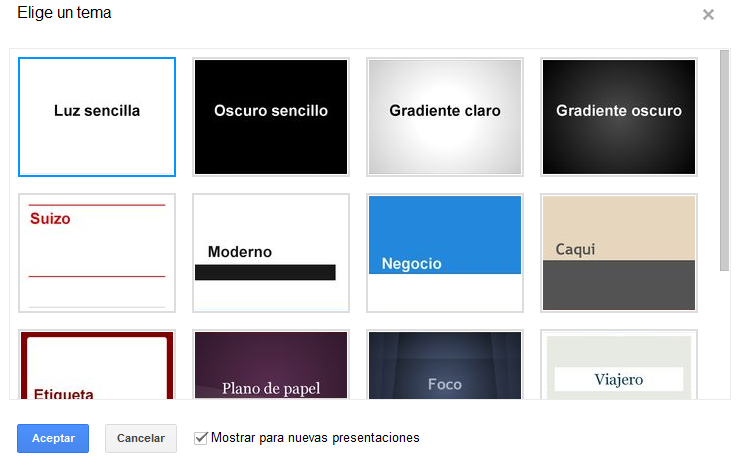
Task: Select the Gradiente oscuro theme
Action: [x=619, y=116]
